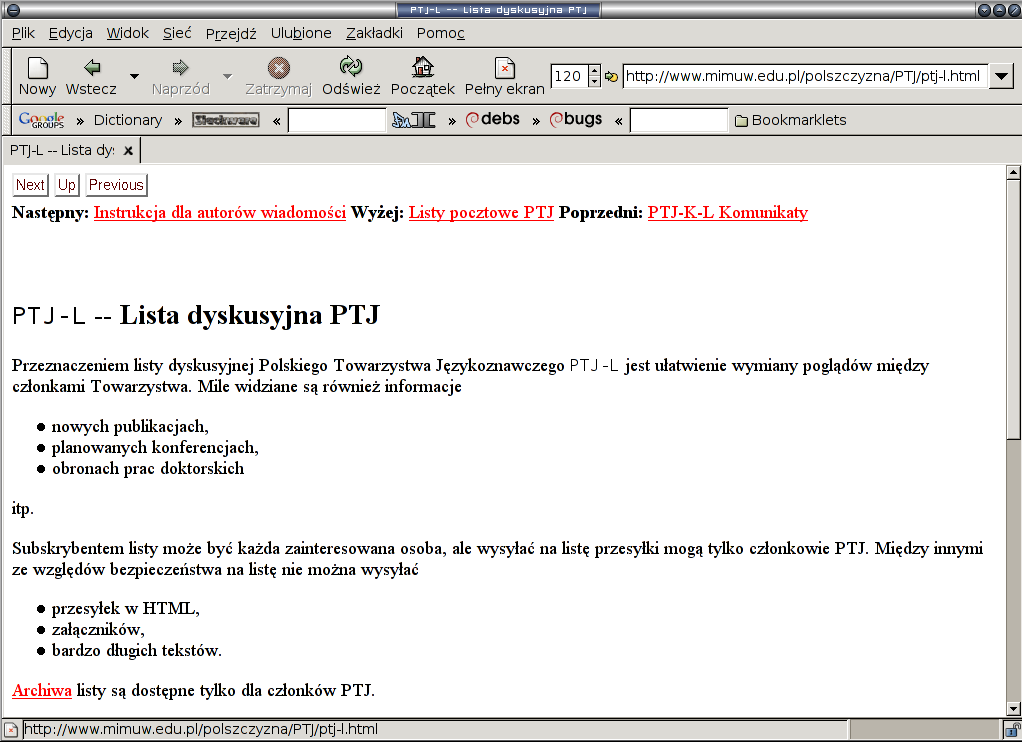Open the Pomoc menu
This screenshot has width=1022, height=742.
click(441, 33)
